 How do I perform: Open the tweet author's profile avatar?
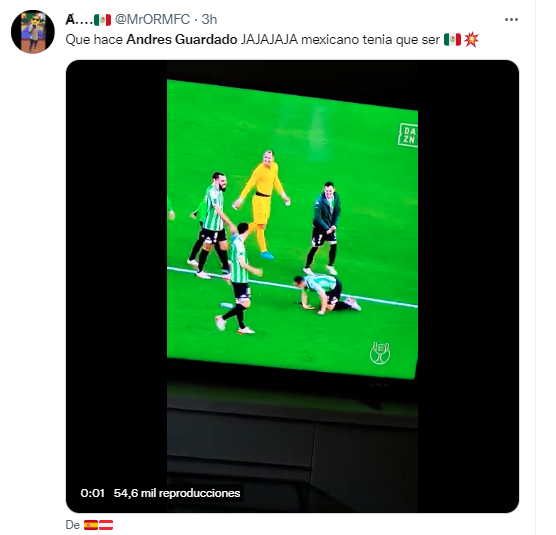click(33, 32)
